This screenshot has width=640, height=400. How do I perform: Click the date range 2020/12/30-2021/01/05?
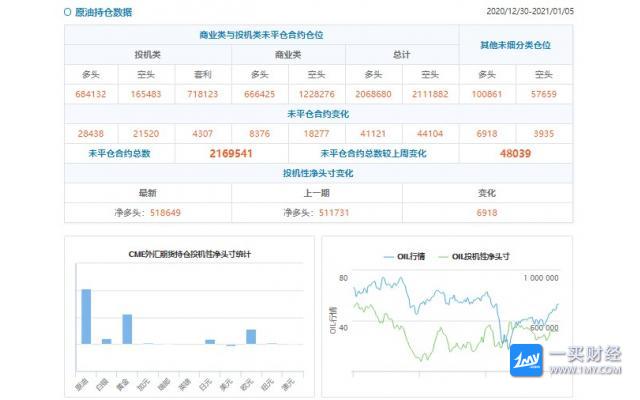click(x=530, y=11)
